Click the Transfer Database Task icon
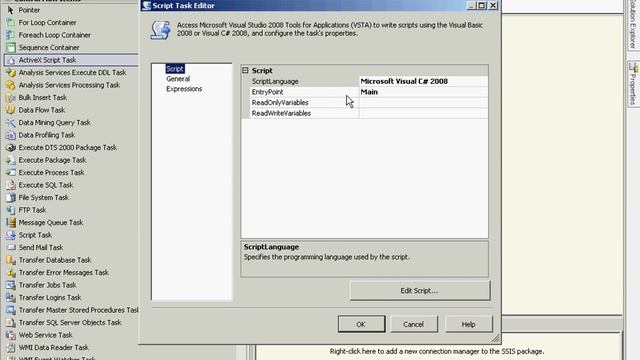640x360 pixels. [11, 260]
